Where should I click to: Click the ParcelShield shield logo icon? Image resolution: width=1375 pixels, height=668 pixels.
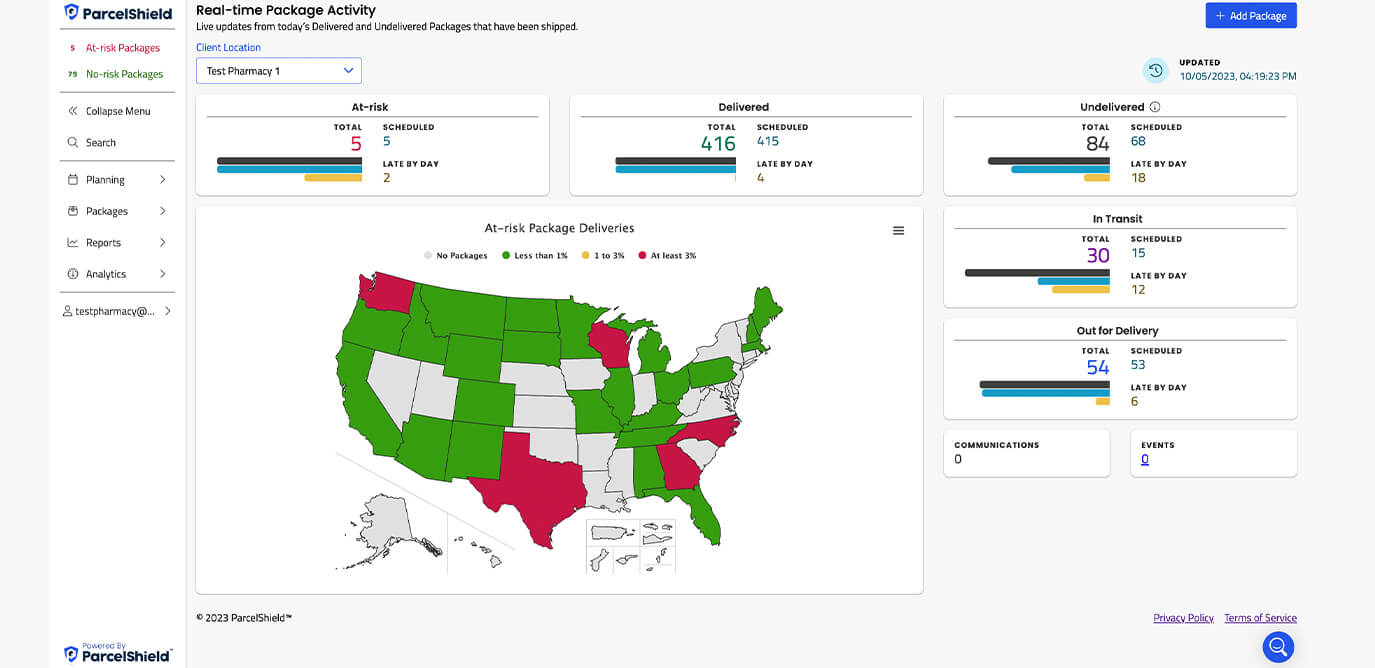(x=71, y=13)
